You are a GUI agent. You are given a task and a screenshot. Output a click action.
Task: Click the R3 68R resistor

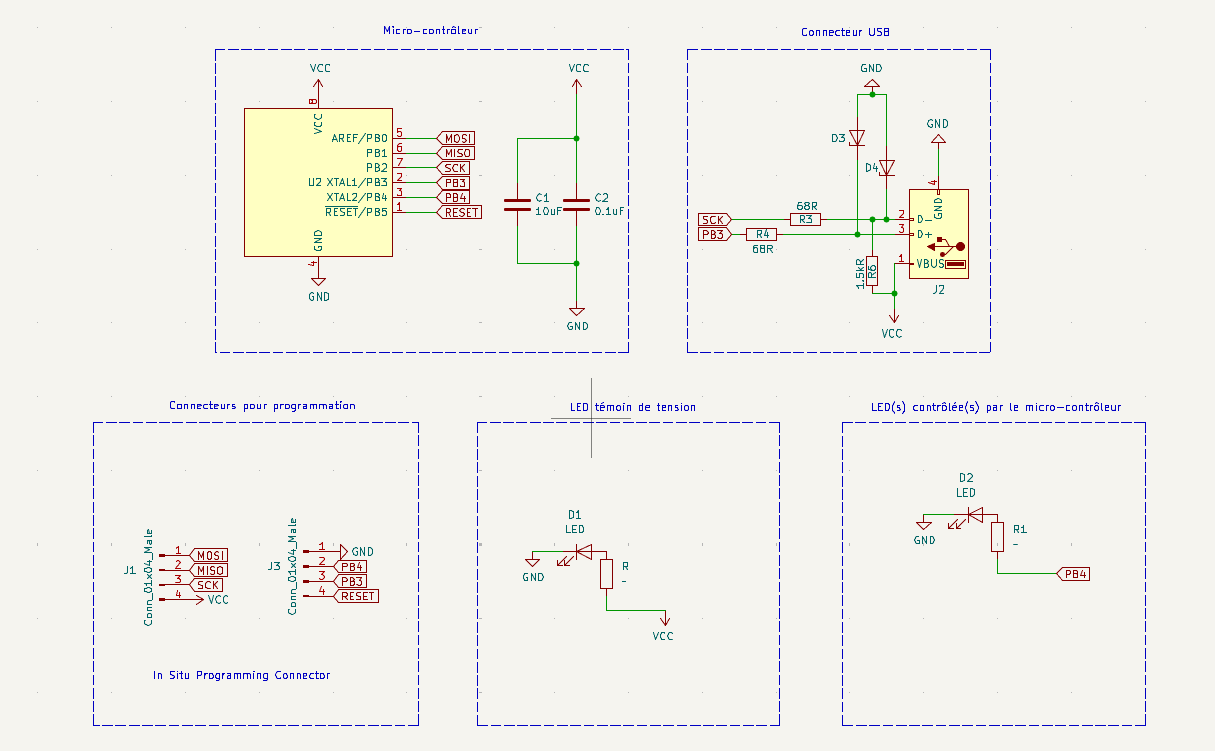point(805,219)
